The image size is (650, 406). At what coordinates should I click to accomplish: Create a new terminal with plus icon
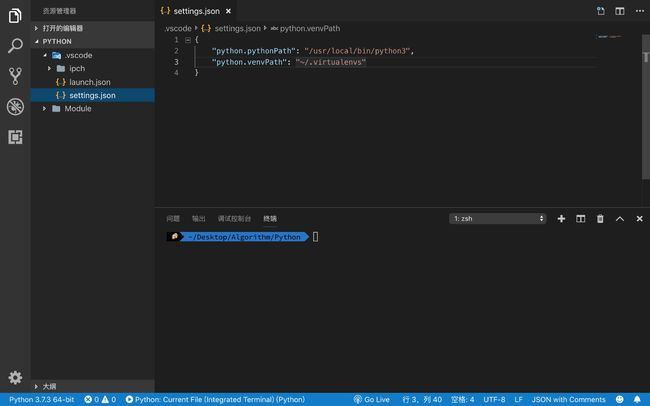point(561,219)
